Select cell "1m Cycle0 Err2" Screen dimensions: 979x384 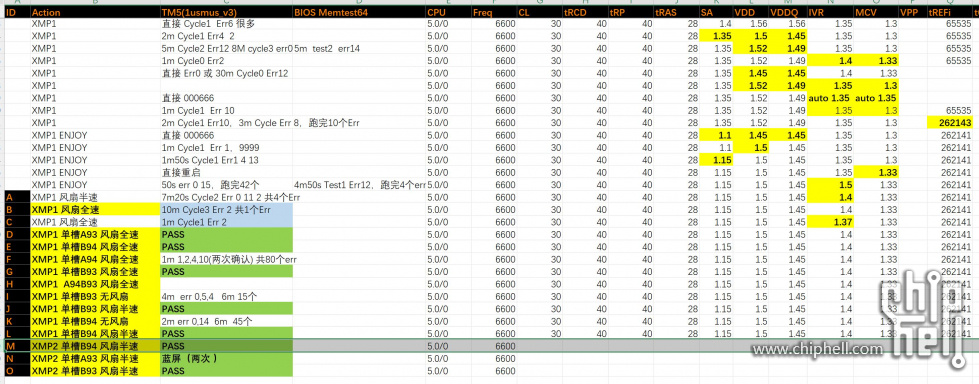click(x=226, y=61)
